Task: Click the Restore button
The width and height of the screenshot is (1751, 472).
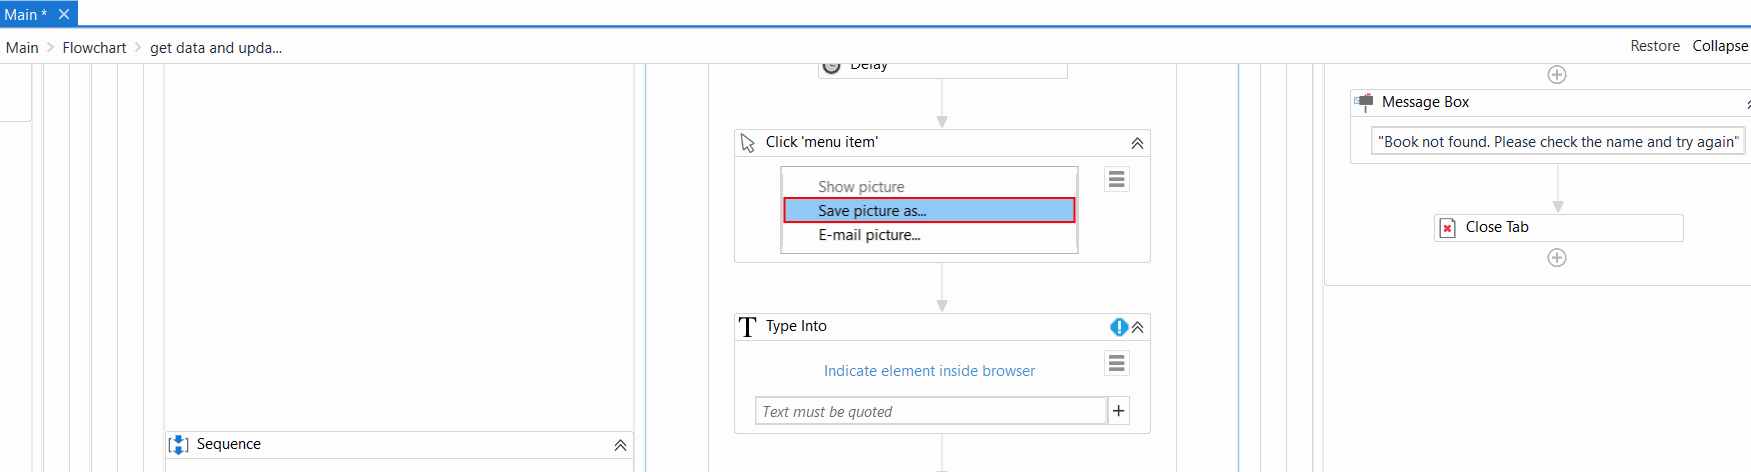Action: click(1655, 46)
